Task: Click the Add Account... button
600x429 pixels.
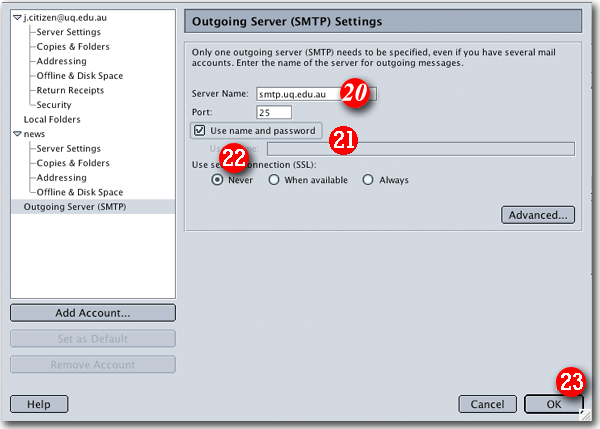Action: [x=92, y=313]
